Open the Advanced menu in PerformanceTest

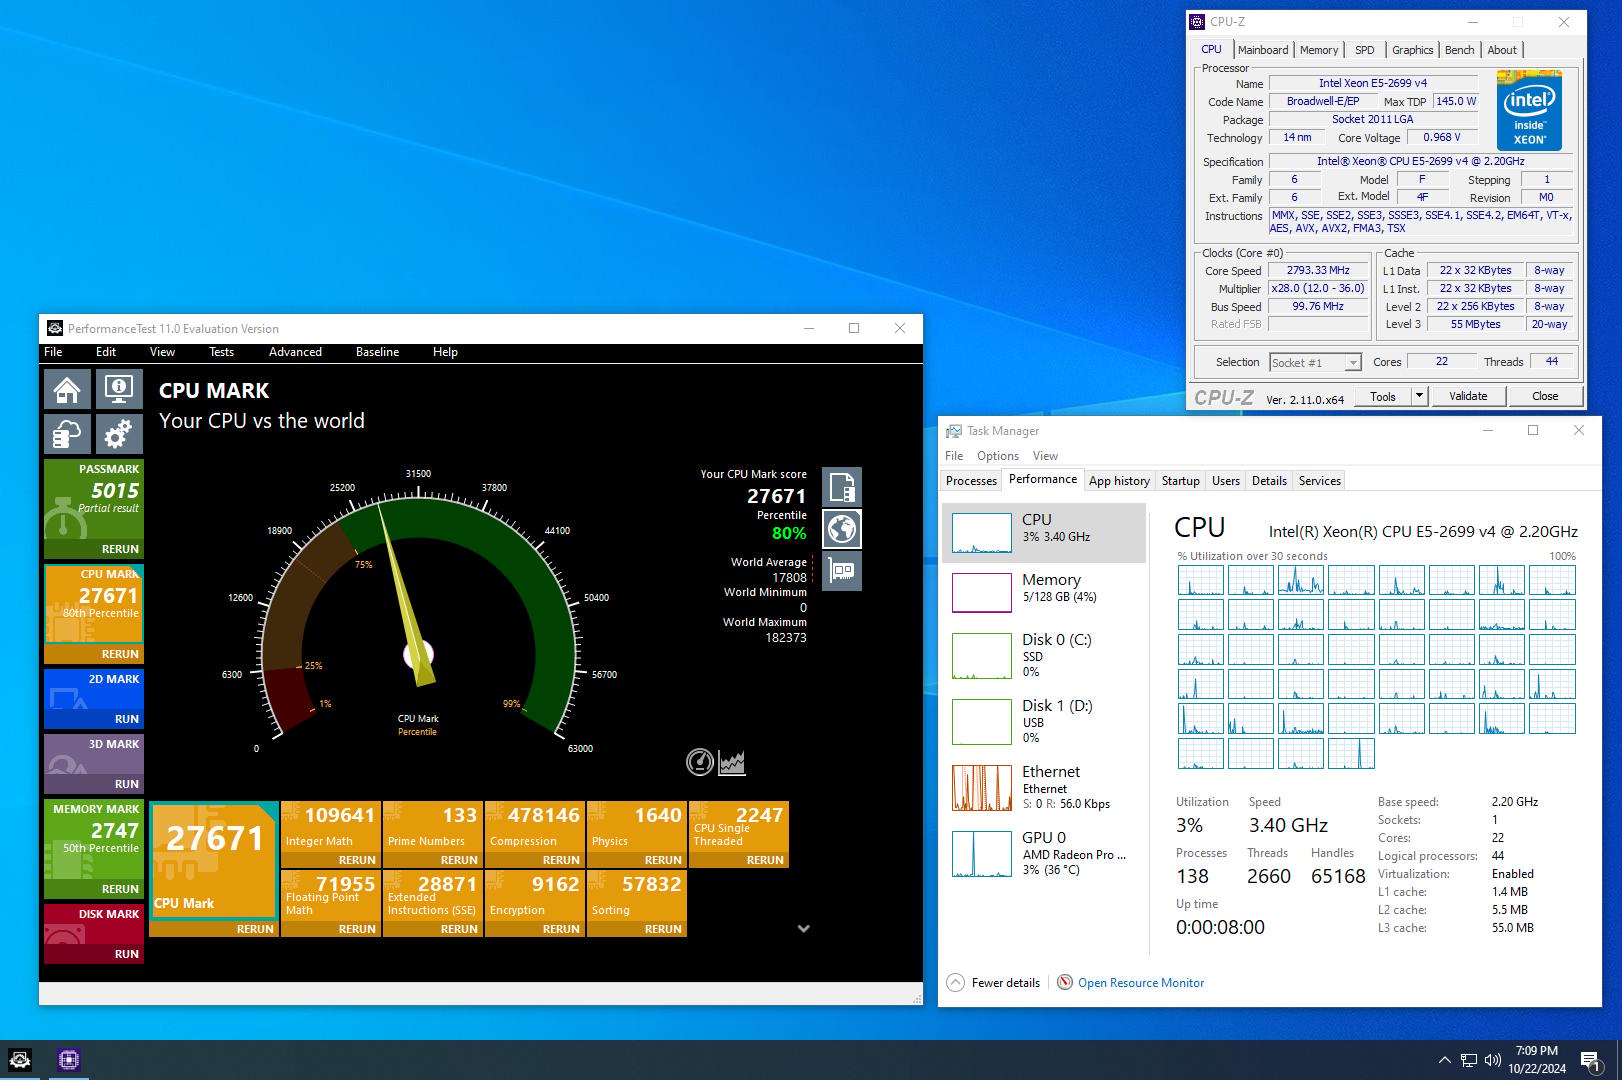[x=295, y=352]
